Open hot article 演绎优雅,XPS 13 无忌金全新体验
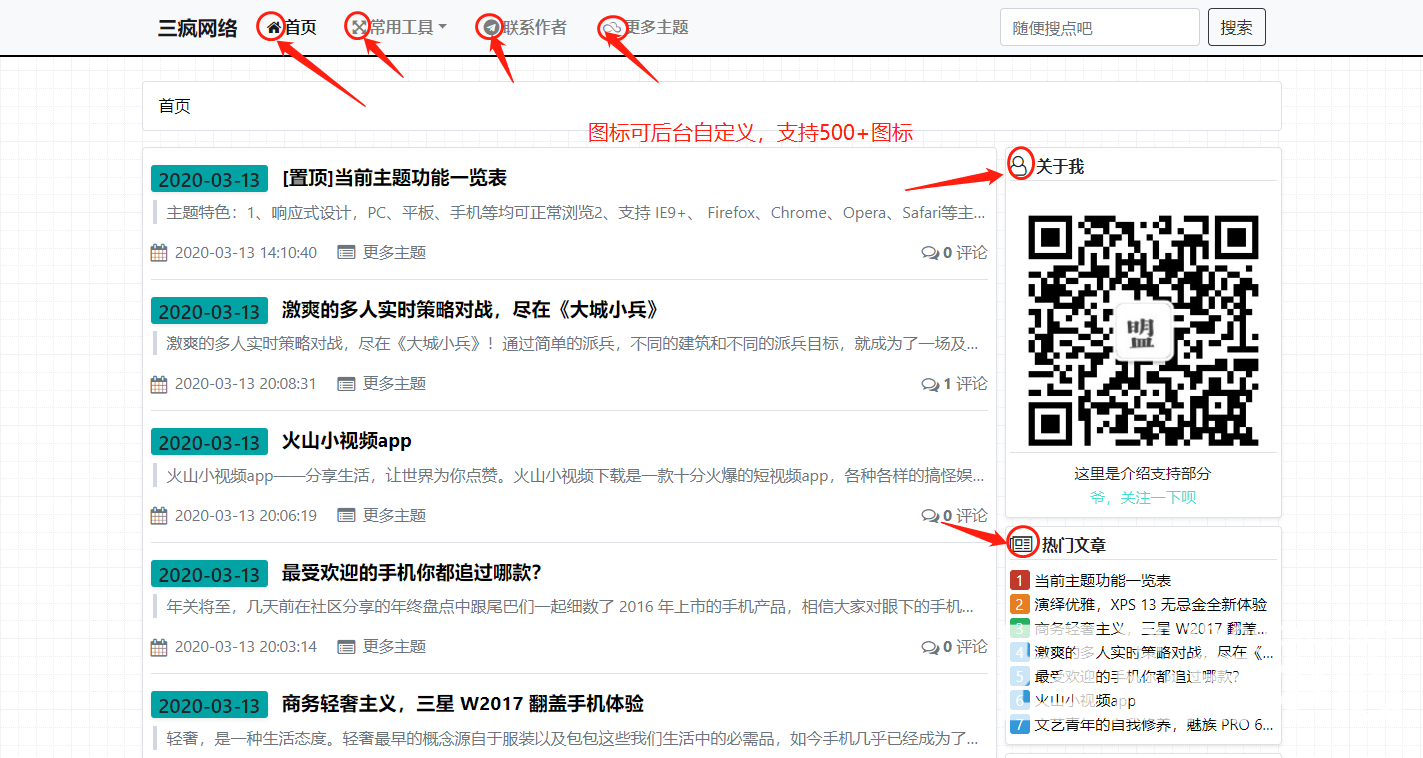This screenshot has width=1423, height=758. point(1150,604)
